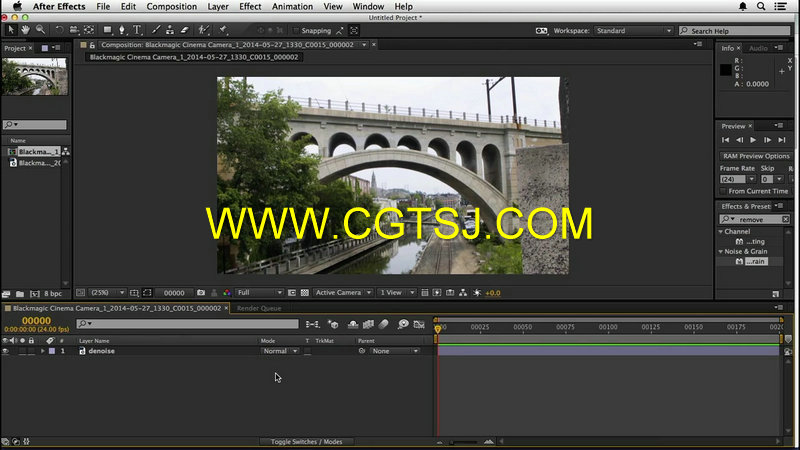Select the Puppet Pin tool
The image size is (800, 450).
223,30
